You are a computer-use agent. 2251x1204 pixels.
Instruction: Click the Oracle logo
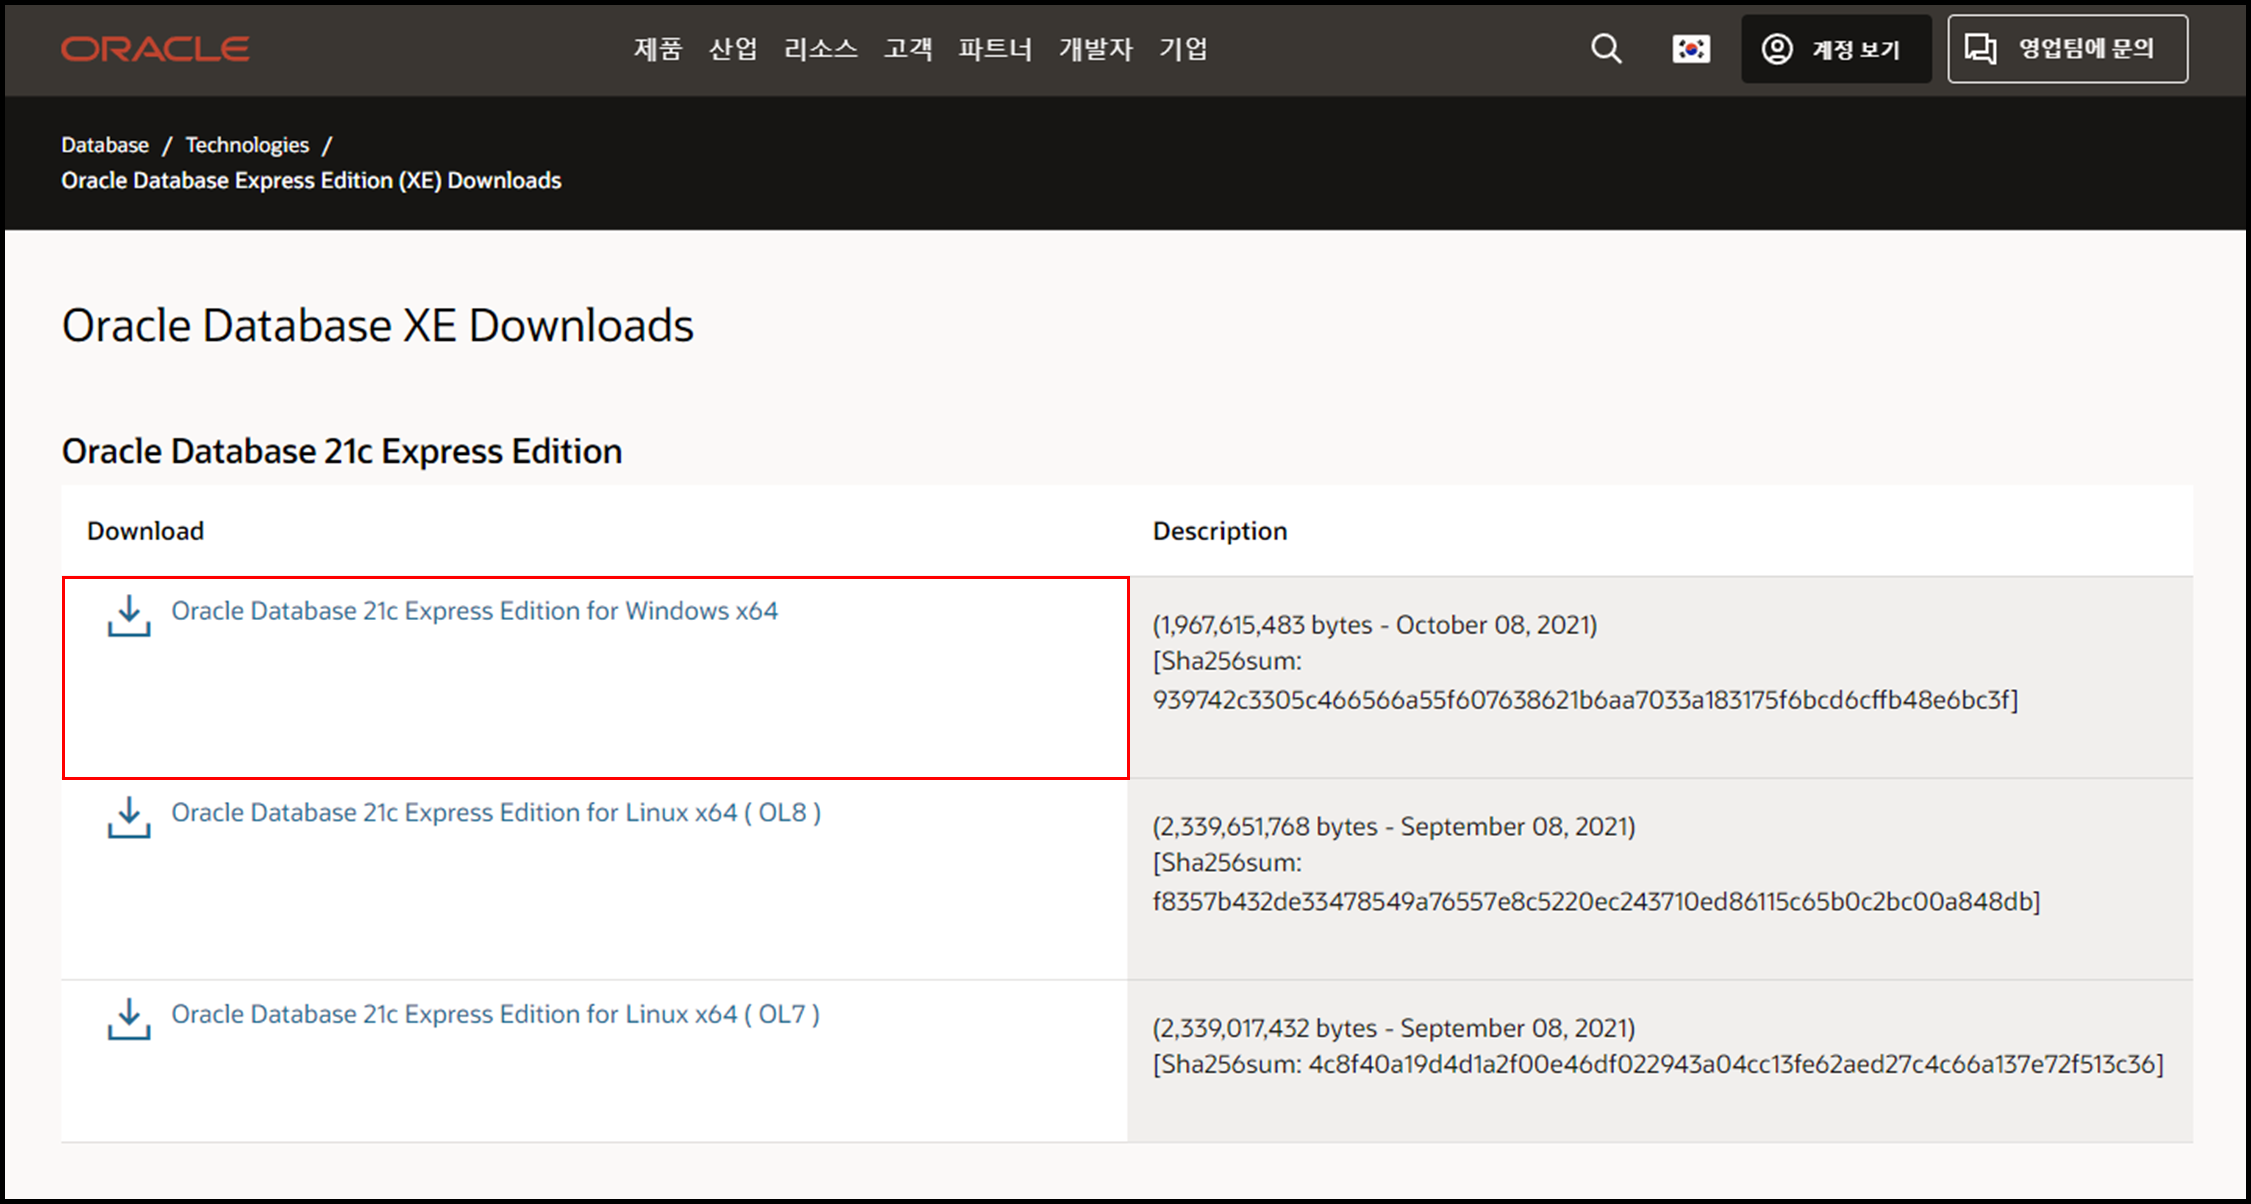coord(155,49)
